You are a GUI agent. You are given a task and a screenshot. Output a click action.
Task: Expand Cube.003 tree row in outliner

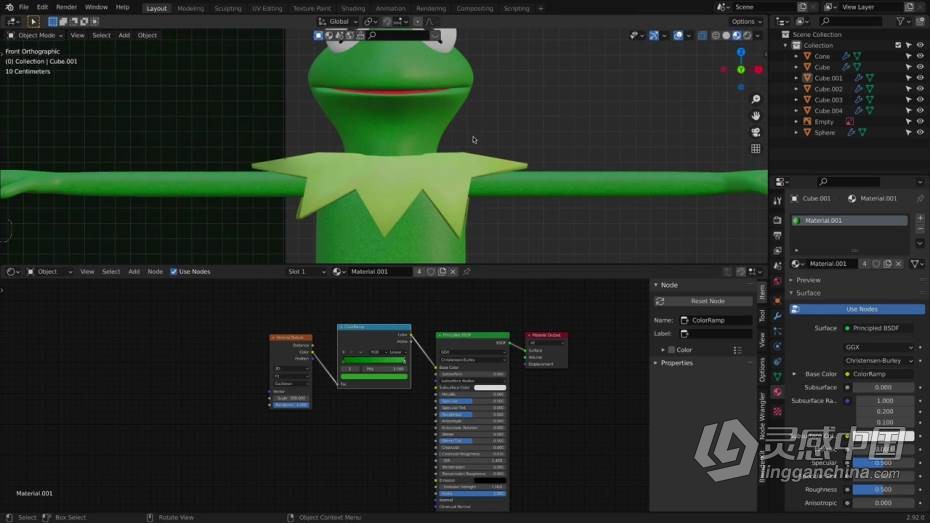[796, 100]
